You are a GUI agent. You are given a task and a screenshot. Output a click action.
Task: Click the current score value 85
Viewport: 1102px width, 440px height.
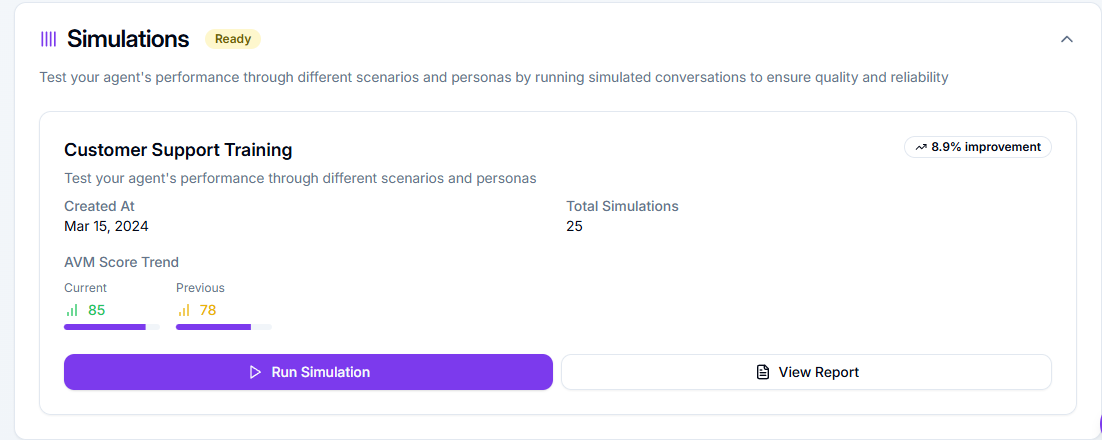point(96,310)
